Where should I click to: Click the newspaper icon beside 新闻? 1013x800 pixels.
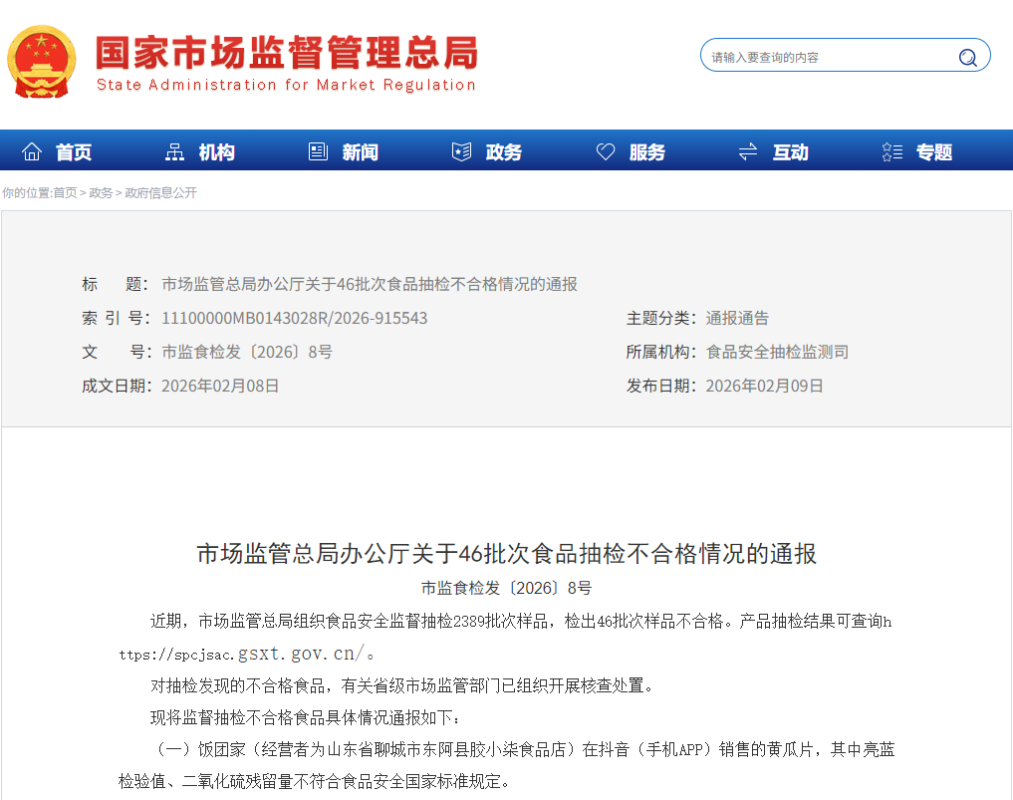pos(318,152)
